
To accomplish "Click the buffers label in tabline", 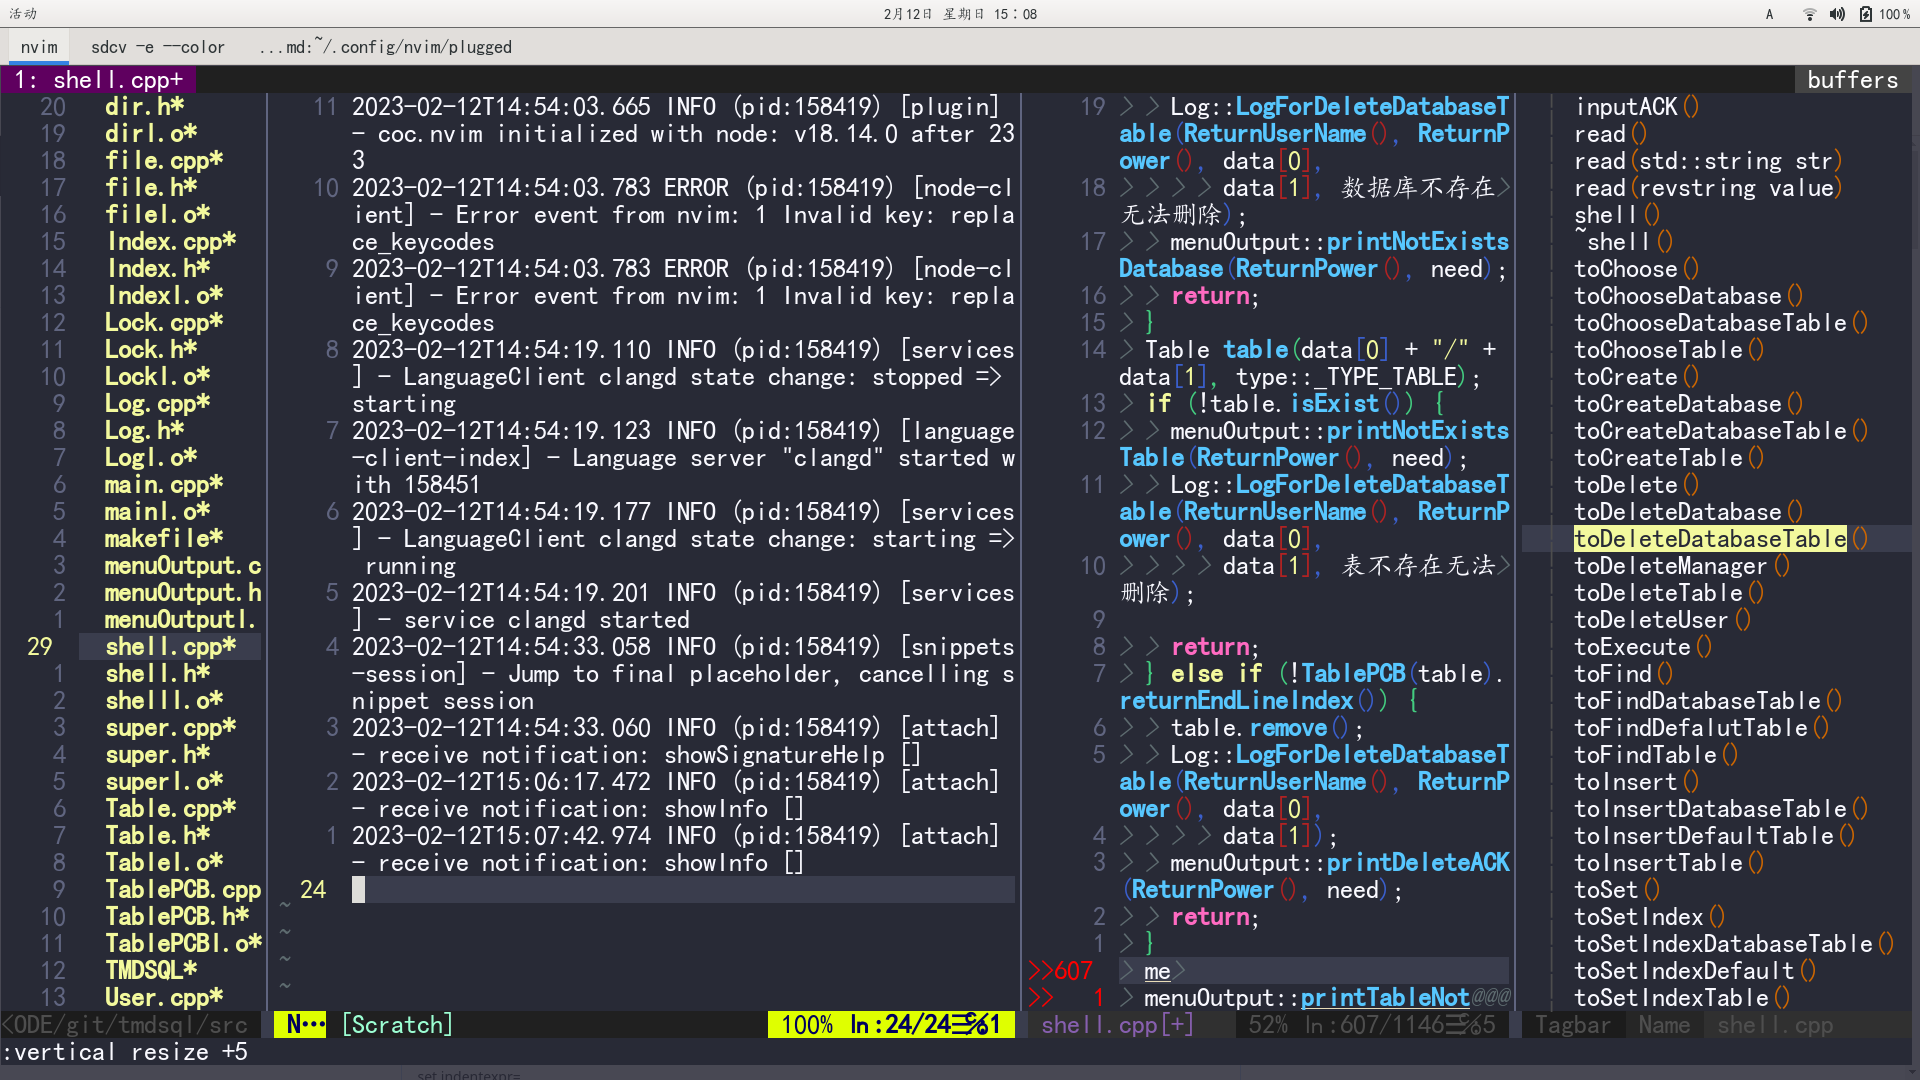I will (1852, 80).
